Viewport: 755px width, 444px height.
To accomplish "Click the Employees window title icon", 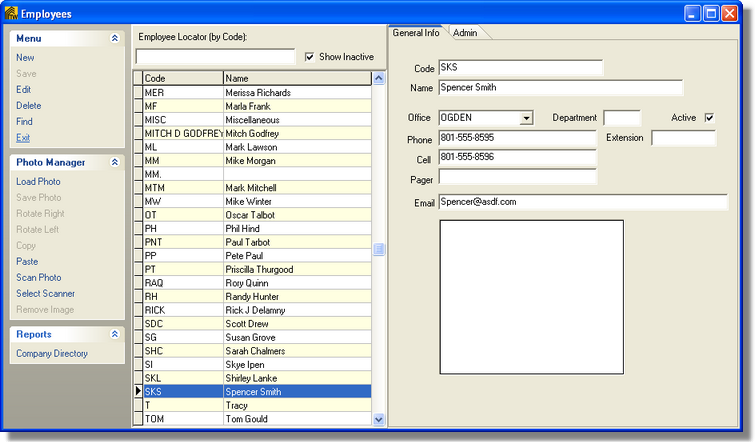I will pyautogui.click(x=12, y=13).
